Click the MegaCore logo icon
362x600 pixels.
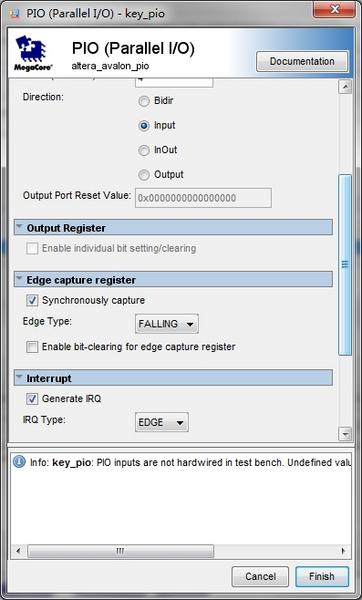pos(34,52)
